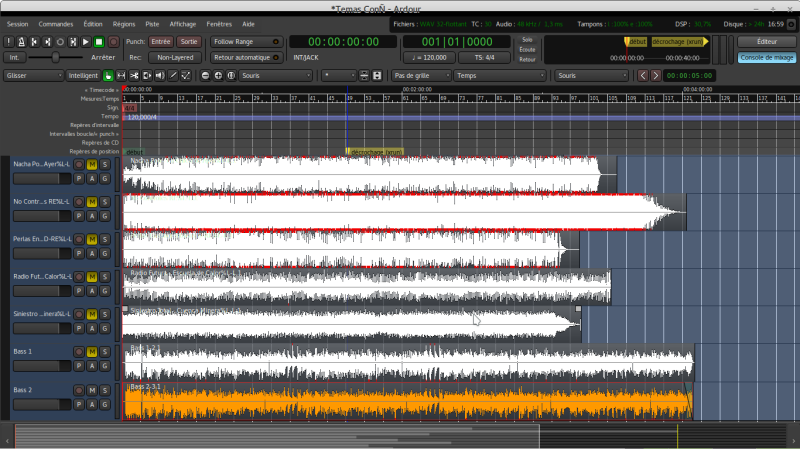Mute the Bass 2 track
800x449 pixels.
coord(92,390)
